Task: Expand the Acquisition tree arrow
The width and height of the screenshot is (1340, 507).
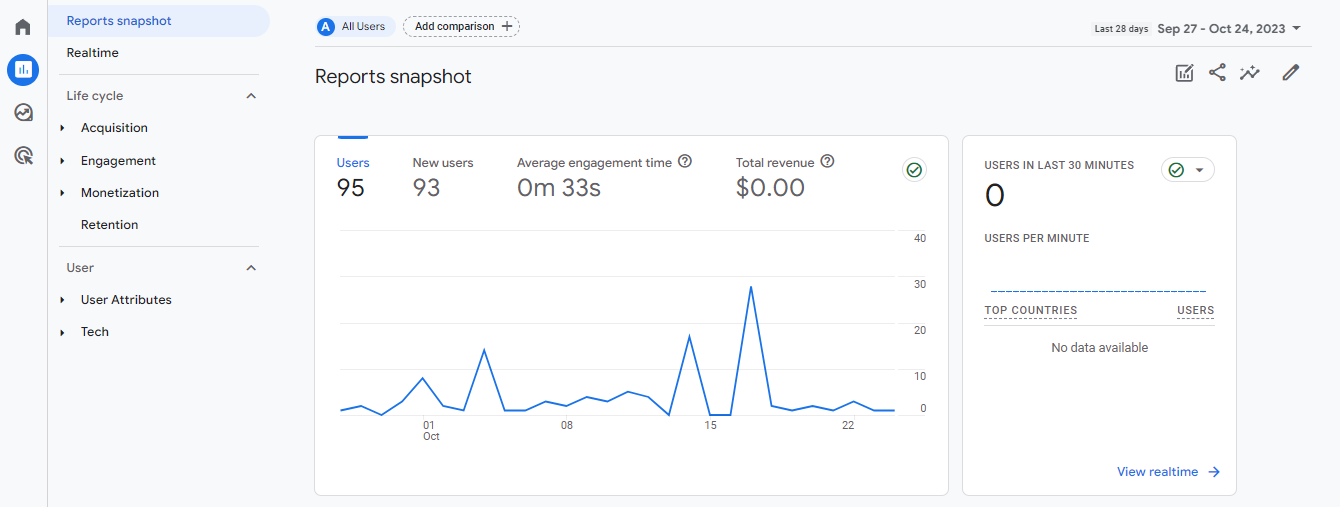Action: (62, 128)
